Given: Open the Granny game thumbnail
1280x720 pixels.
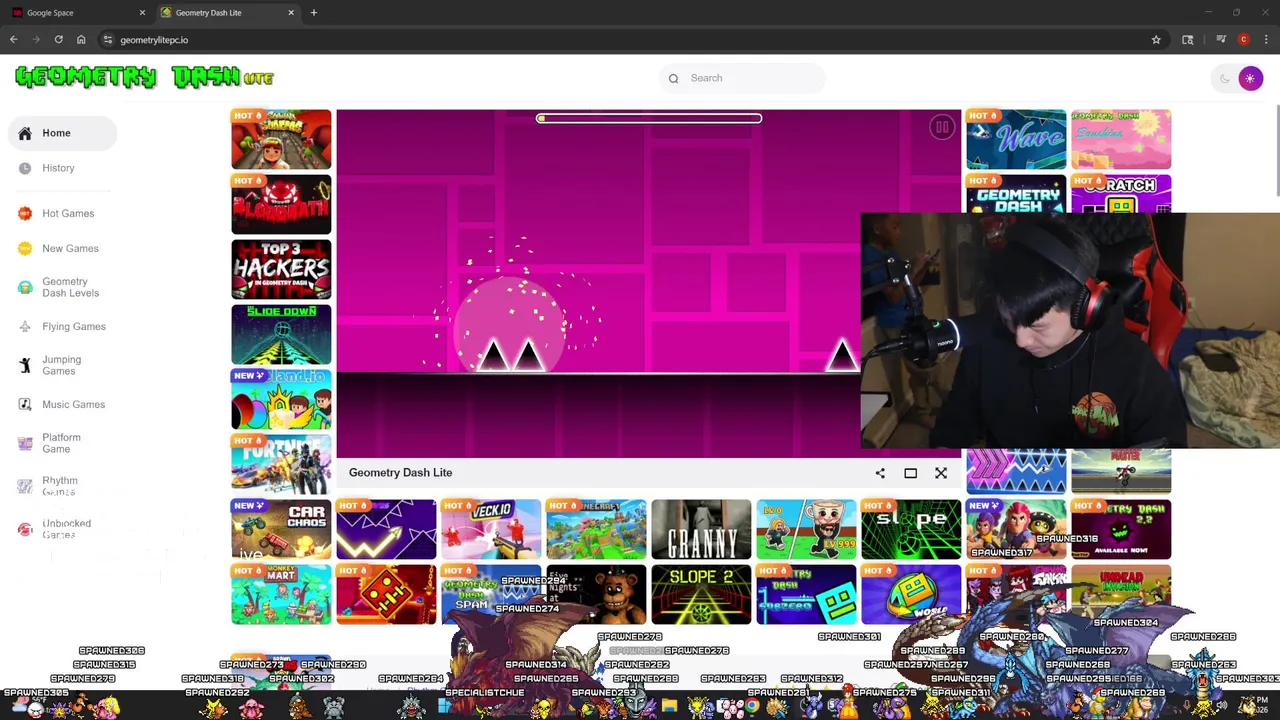Looking at the screenshot, I should pos(701,530).
